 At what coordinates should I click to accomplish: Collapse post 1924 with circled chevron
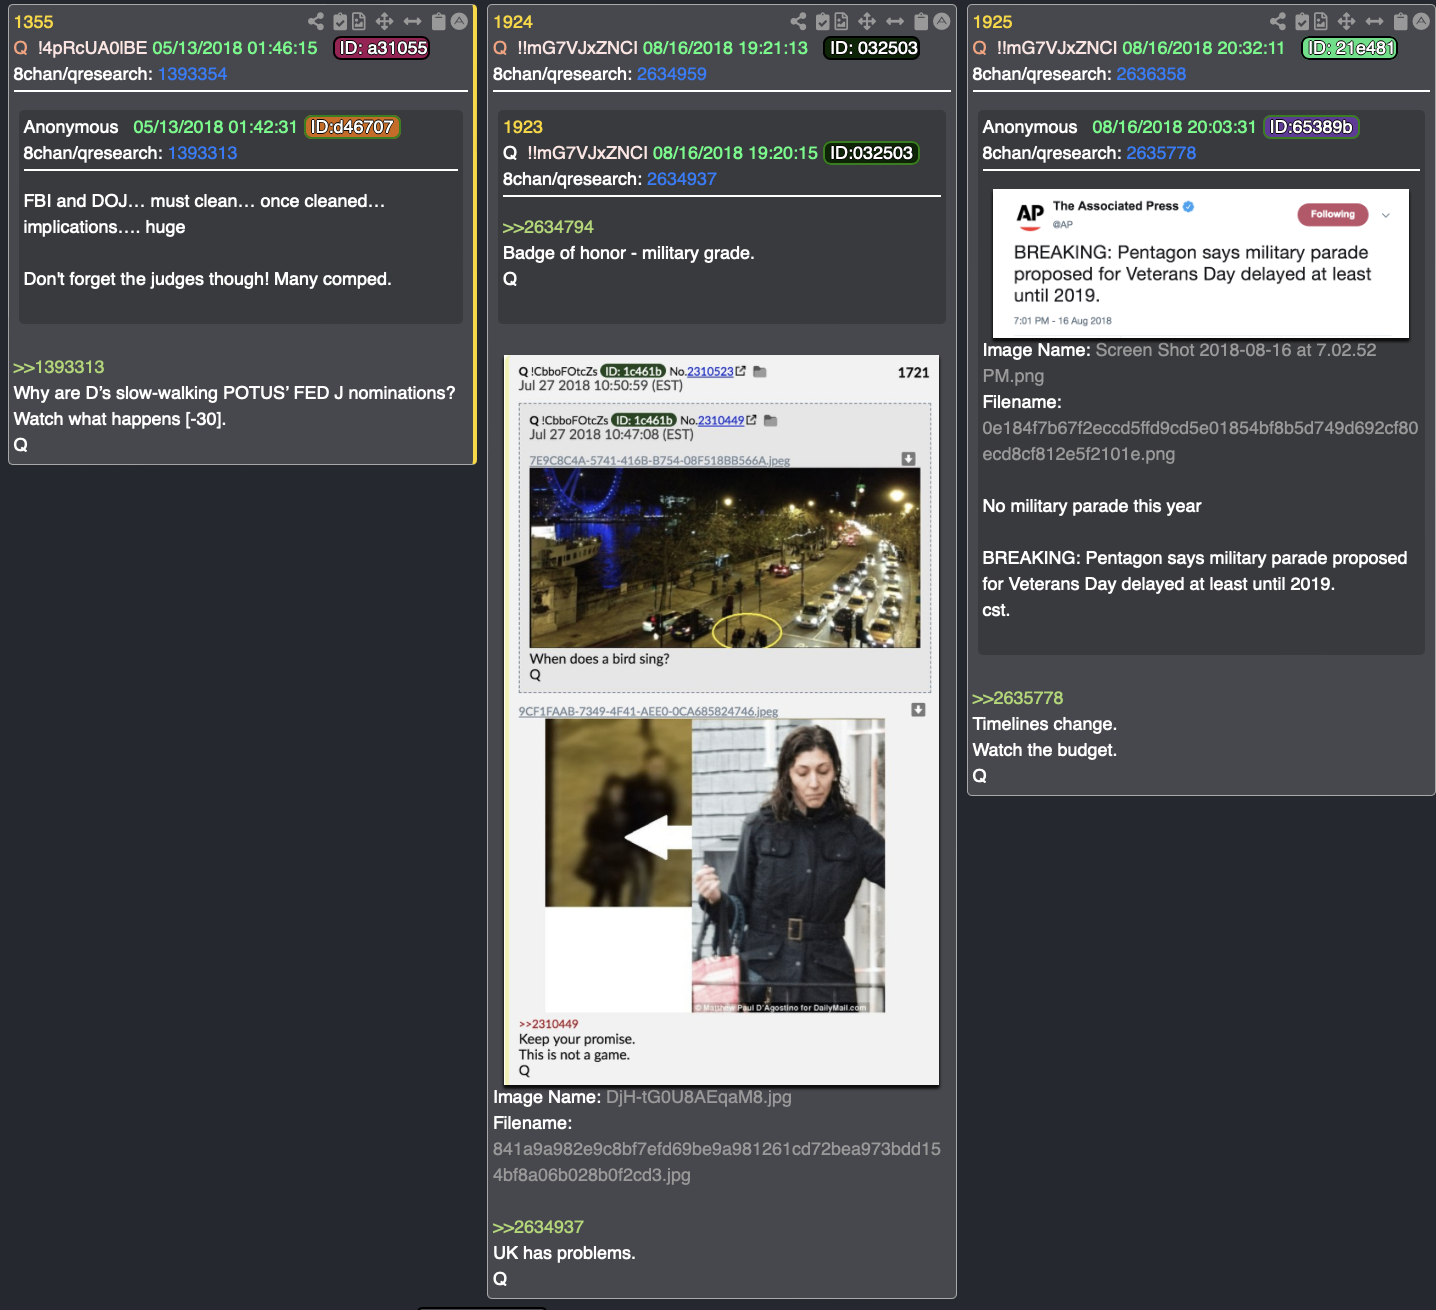tap(942, 21)
